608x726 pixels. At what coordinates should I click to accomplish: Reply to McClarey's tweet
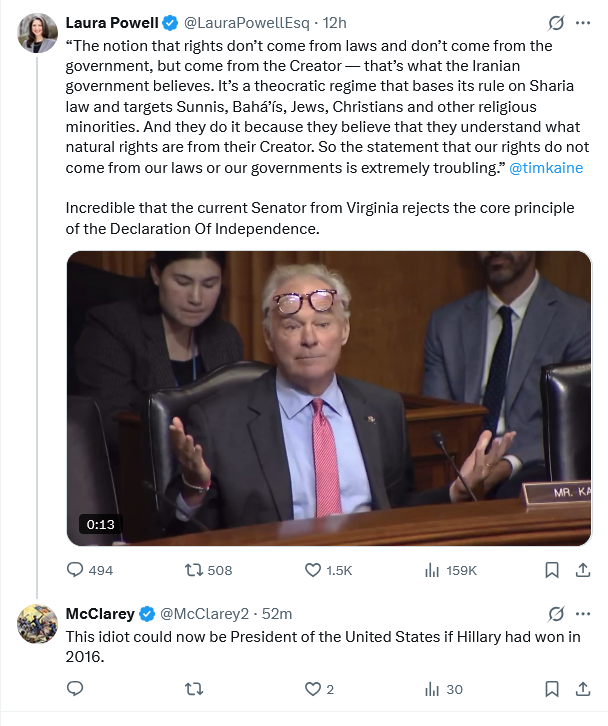[x=75, y=689]
